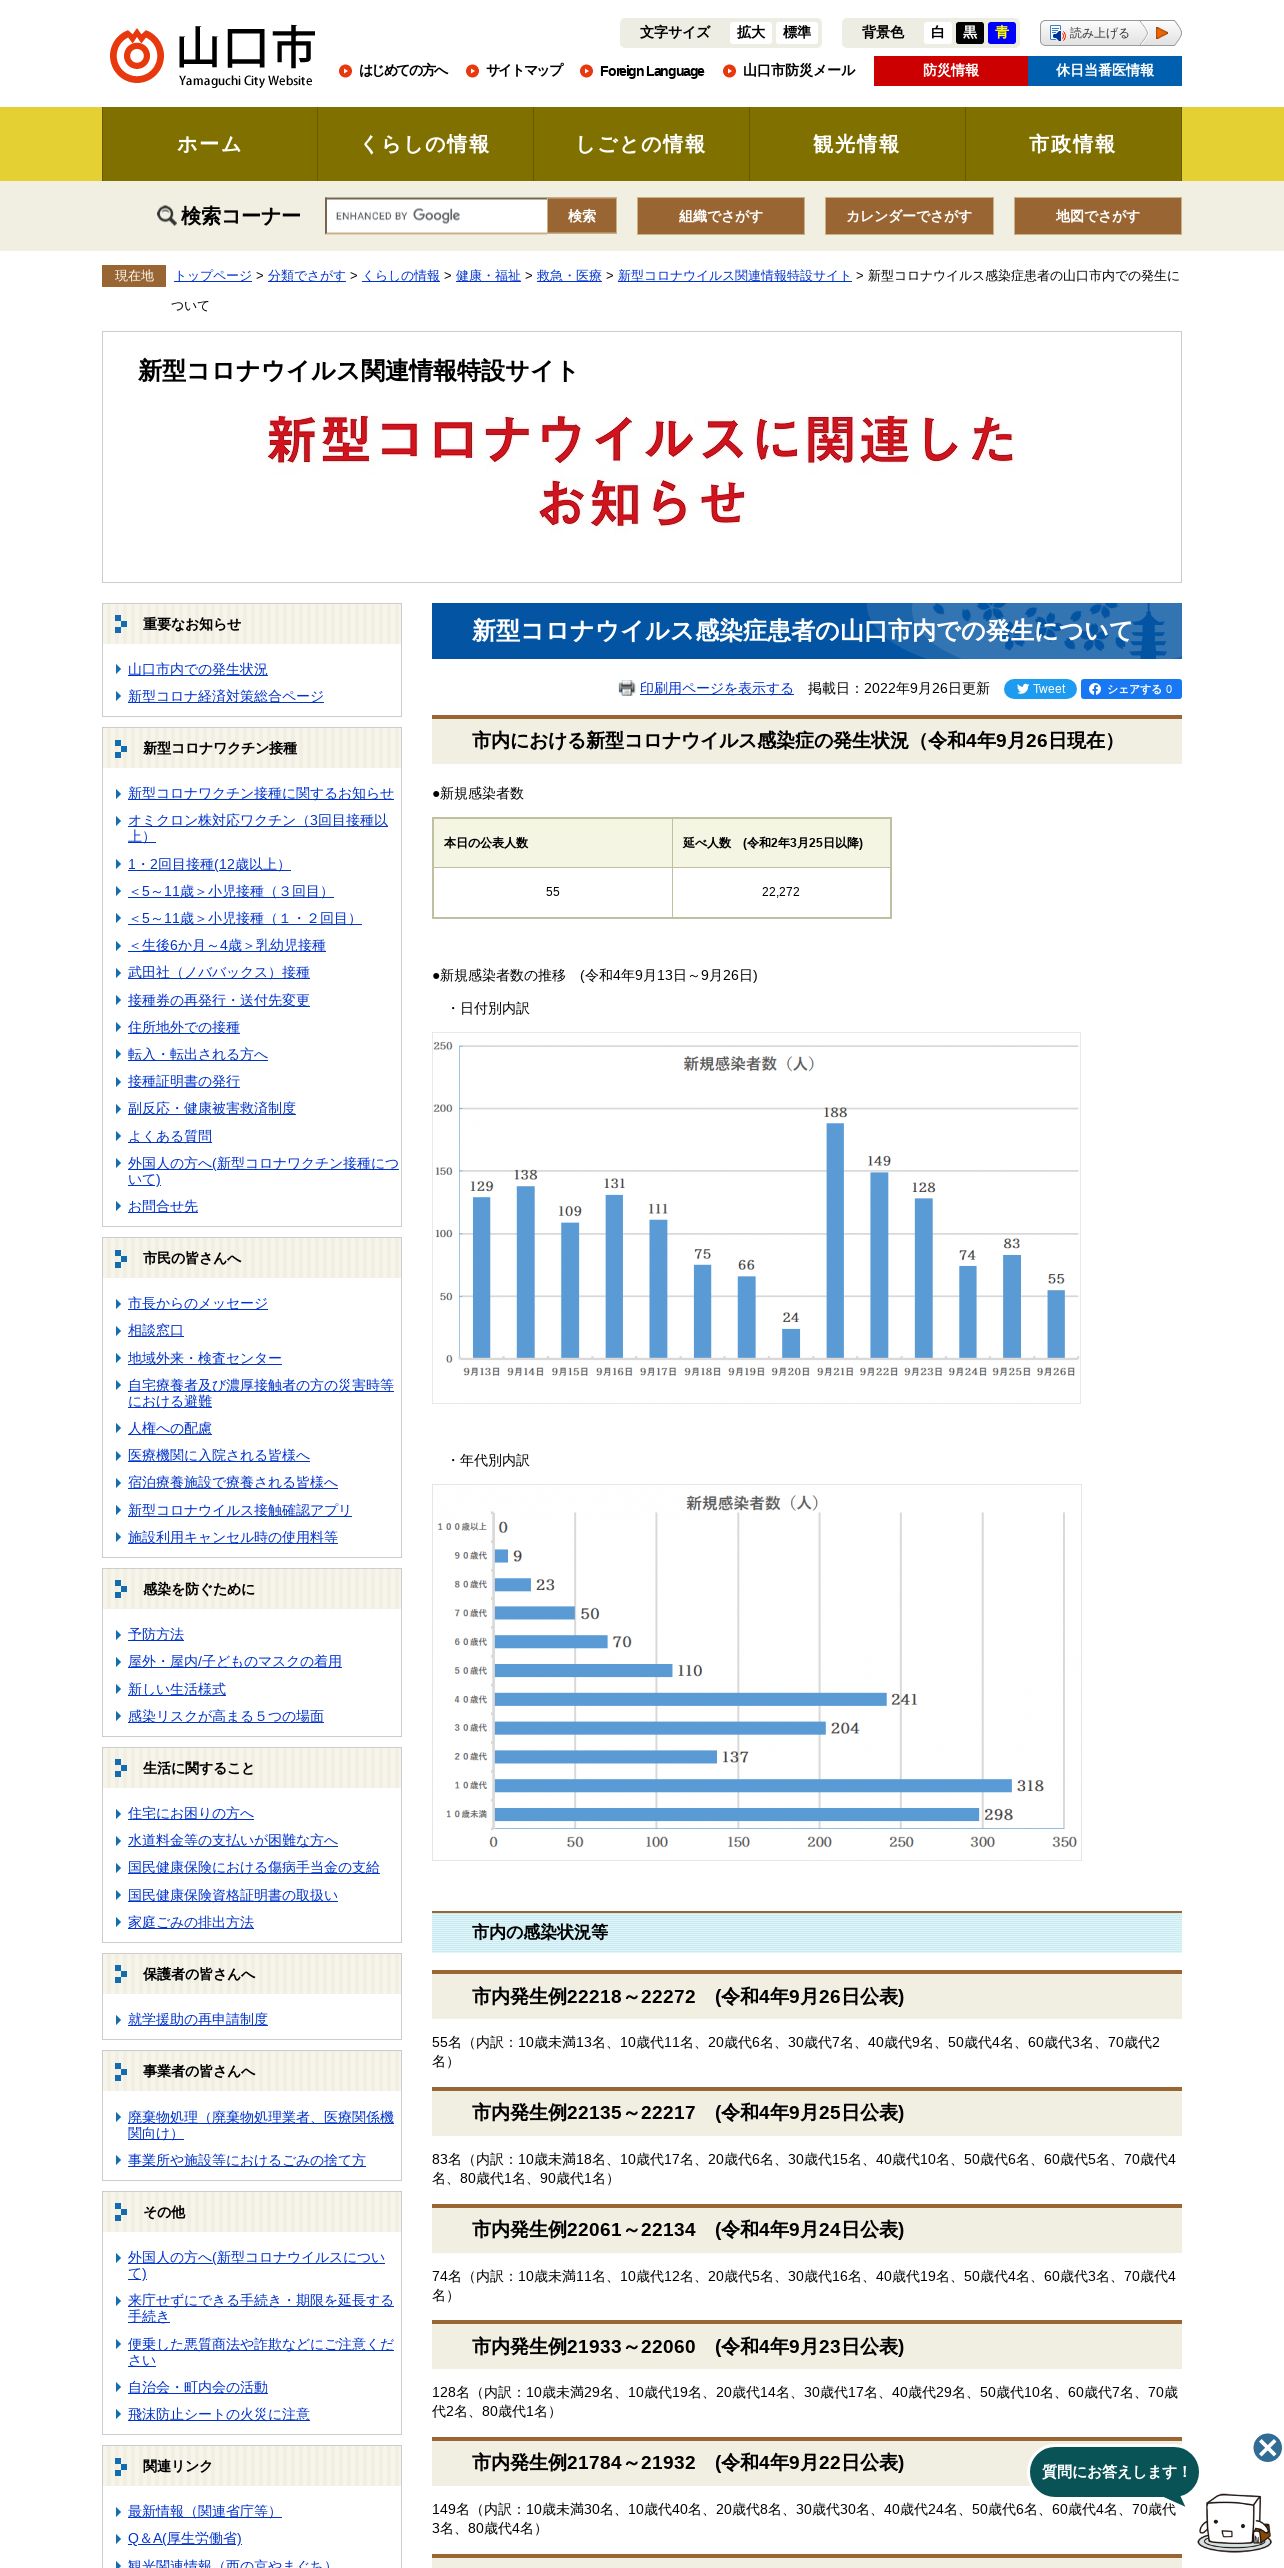Viewport: 1284px width, 2568px height.
Task: Open 予防方法 sidebar link
Action: tap(156, 1634)
